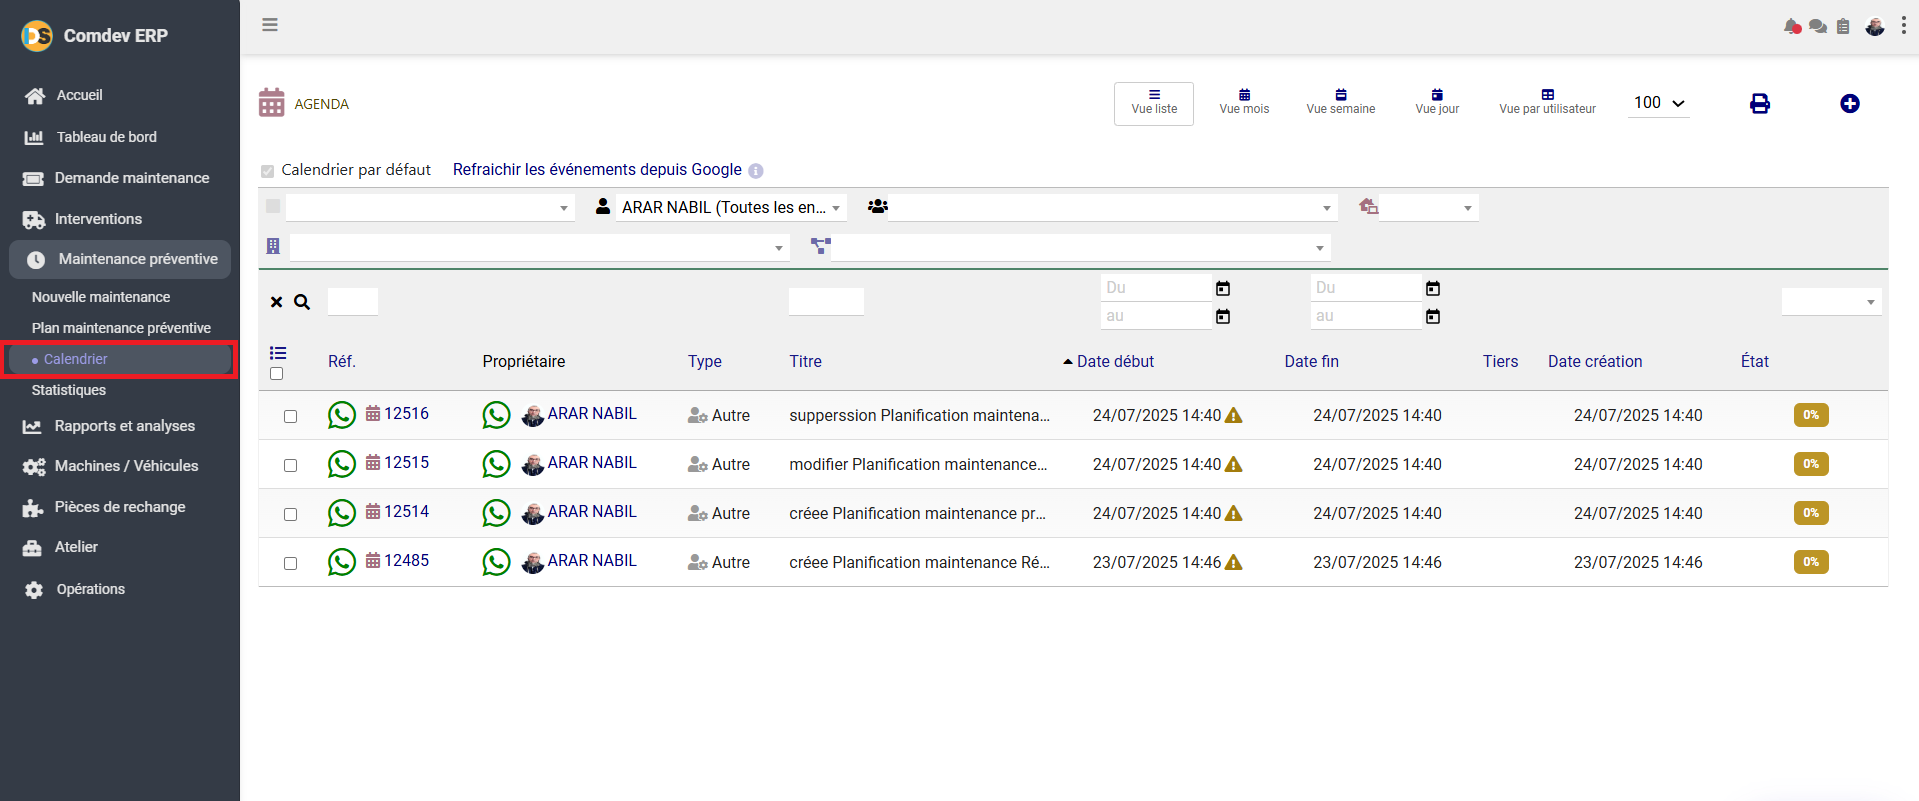Open event reference 12516
This screenshot has width=1919, height=801.
[x=406, y=414]
